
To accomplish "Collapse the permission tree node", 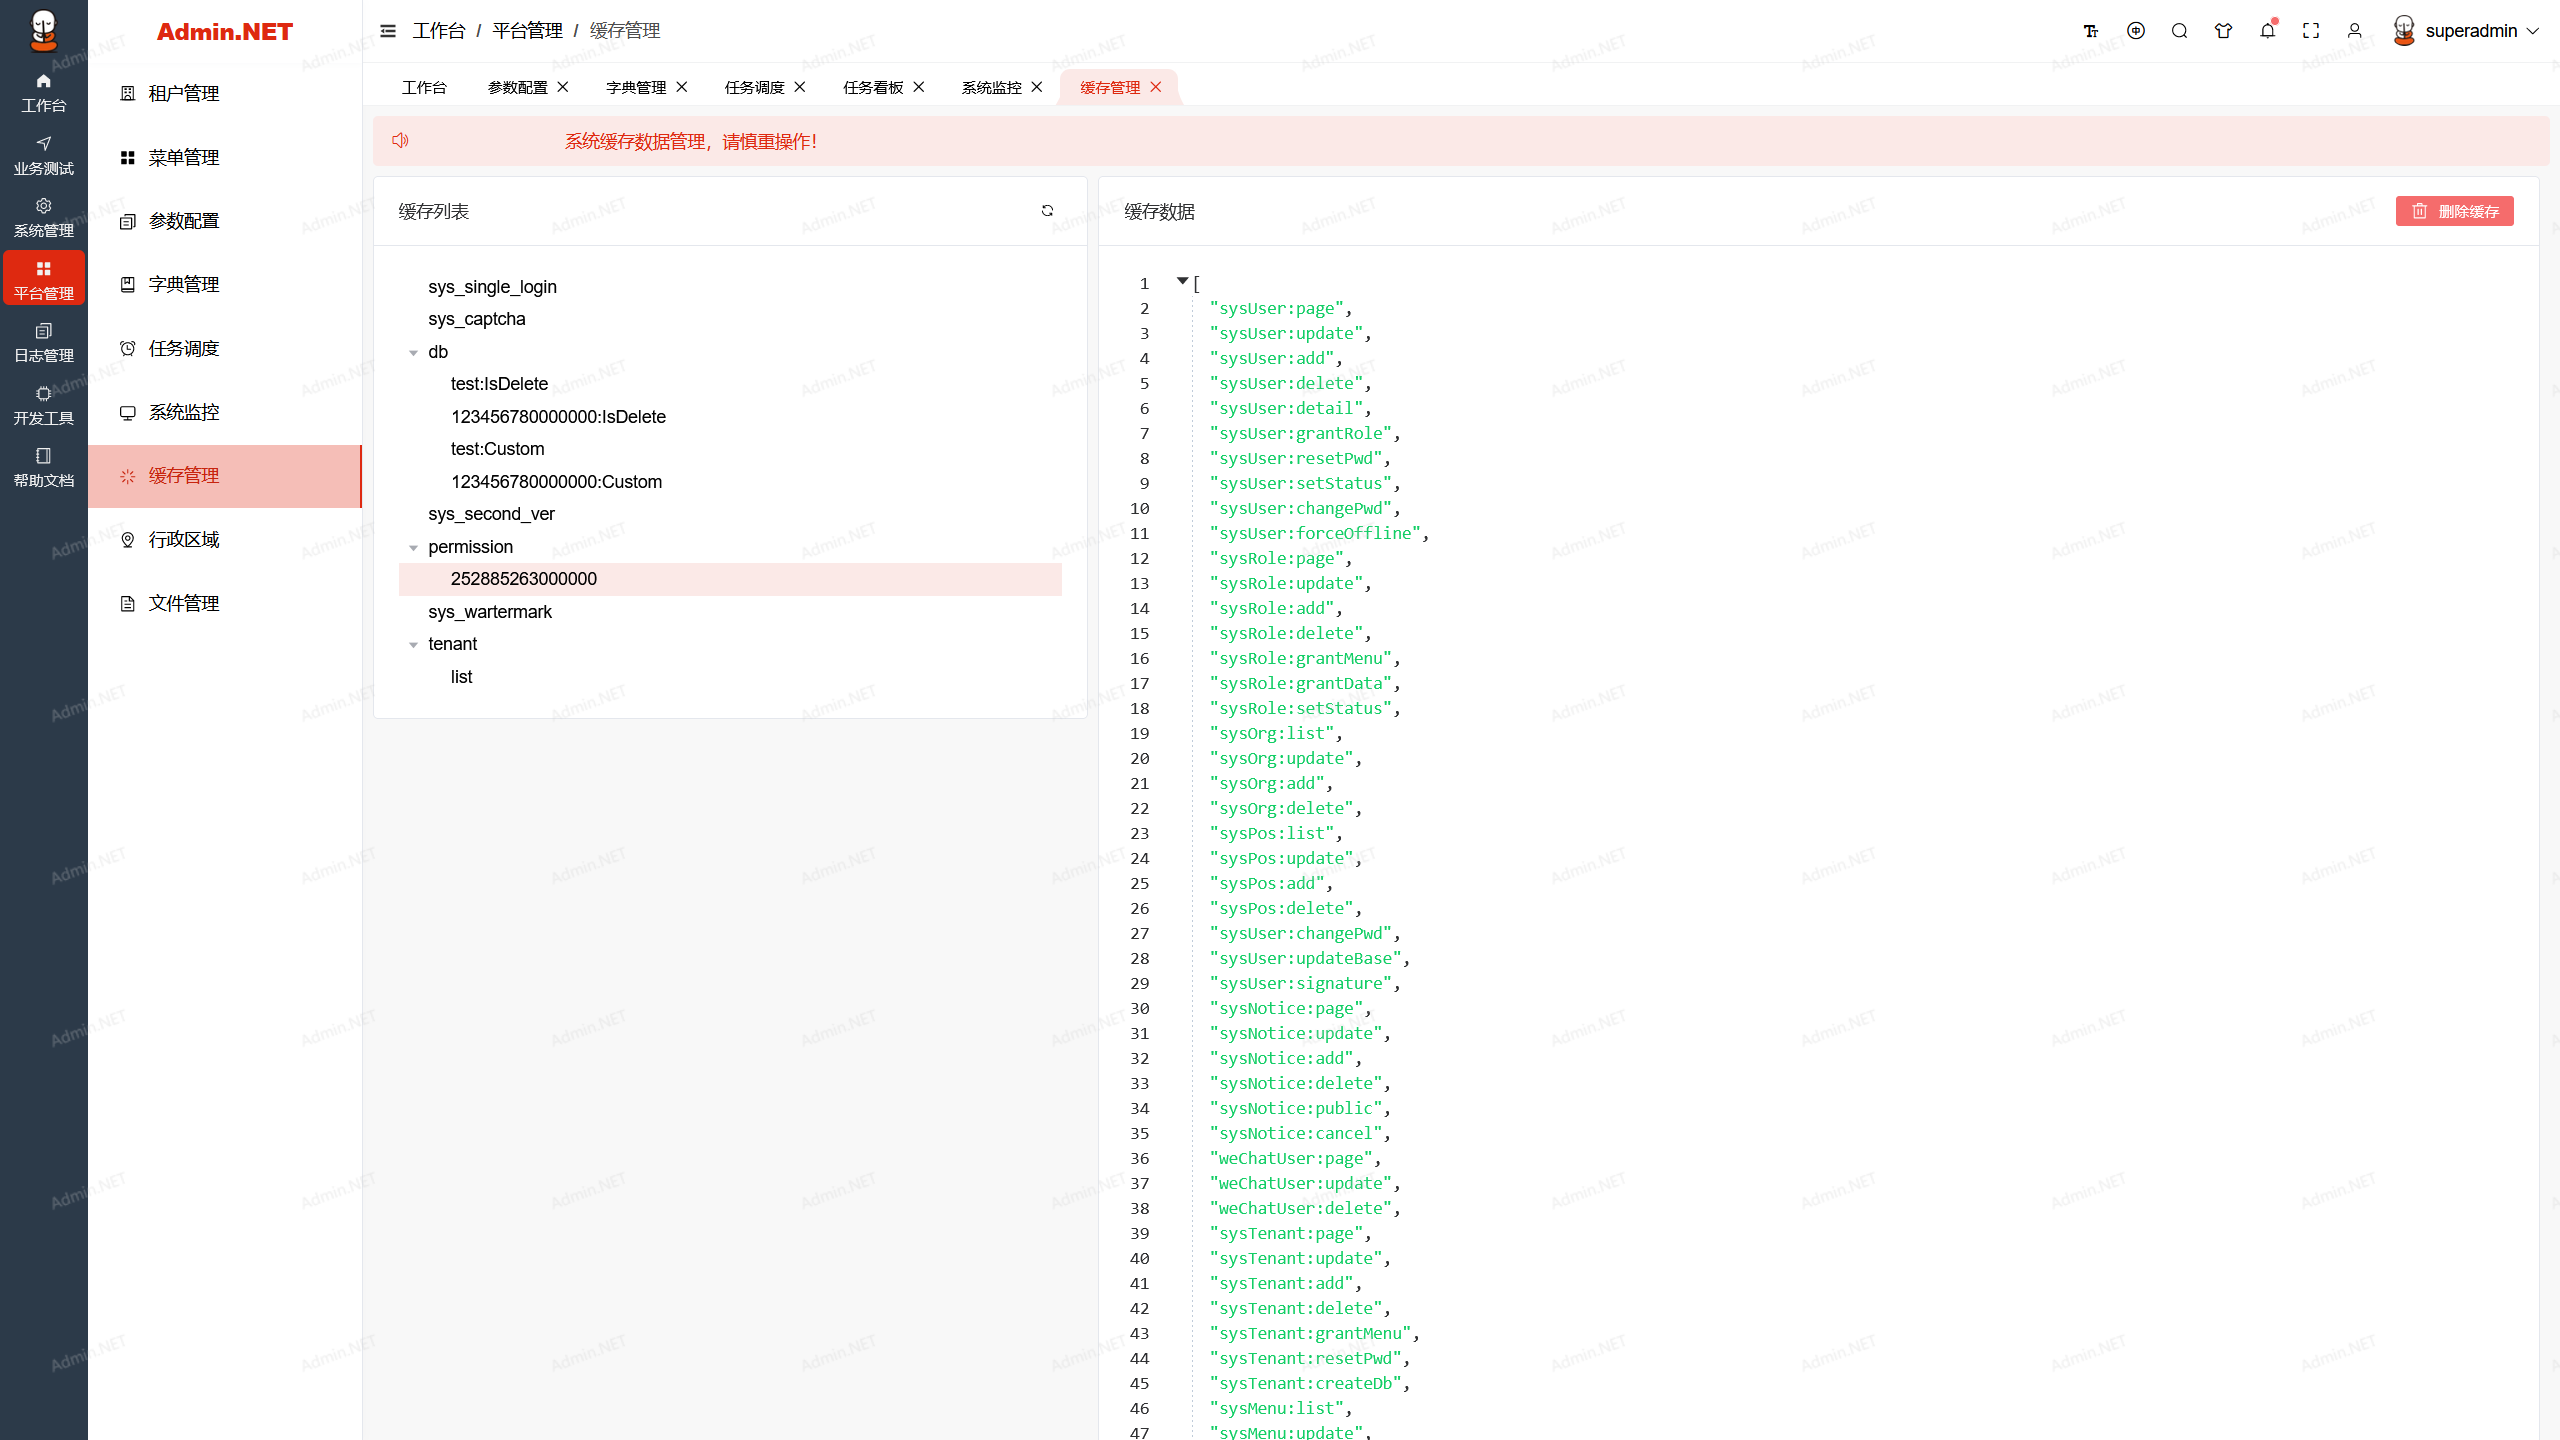I will point(413,548).
